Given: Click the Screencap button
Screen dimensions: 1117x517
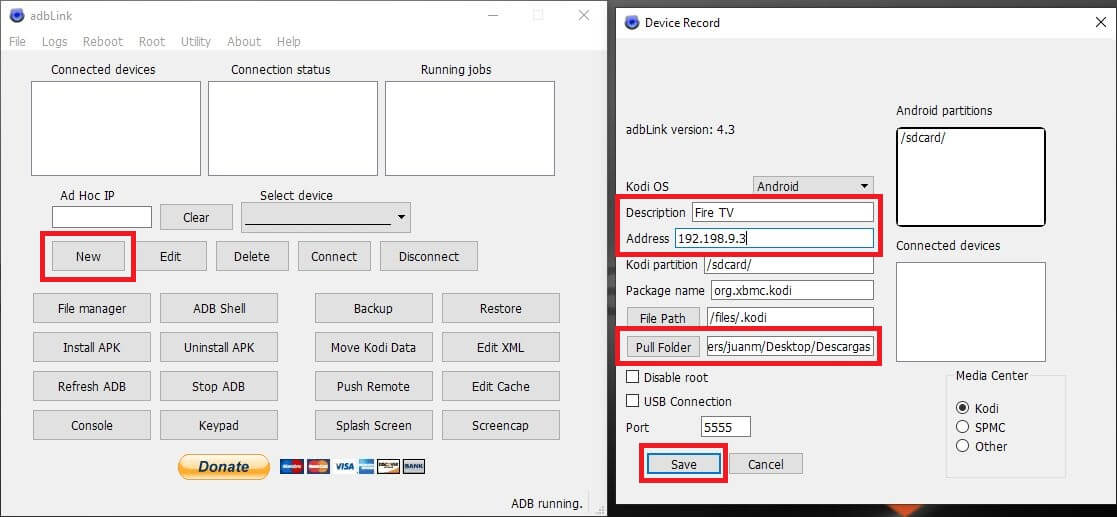Looking at the screenshot, I should (x=501, y=425).
